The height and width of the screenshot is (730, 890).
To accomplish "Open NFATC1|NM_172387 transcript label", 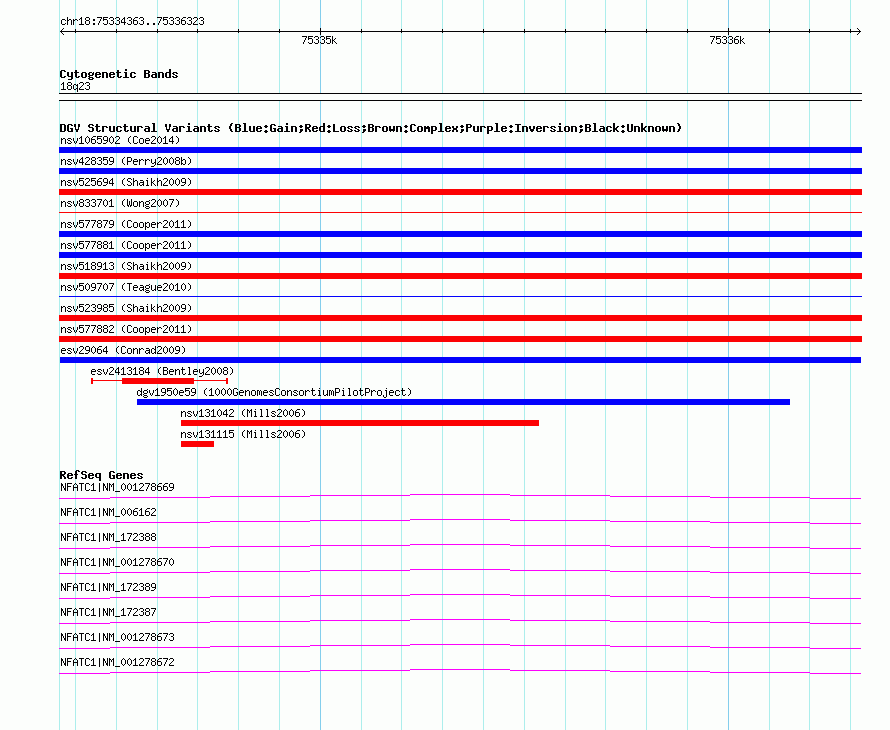I will pos(108,612).
